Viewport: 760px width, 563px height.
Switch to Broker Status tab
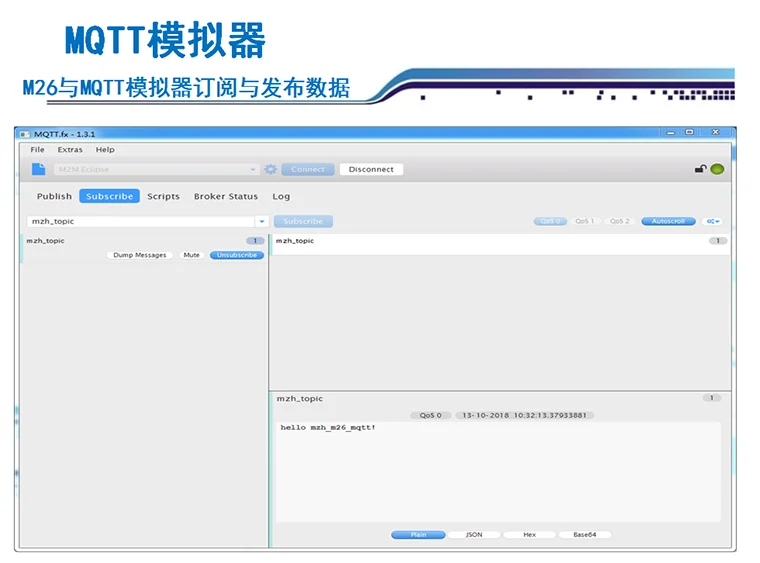click(226, 196)
